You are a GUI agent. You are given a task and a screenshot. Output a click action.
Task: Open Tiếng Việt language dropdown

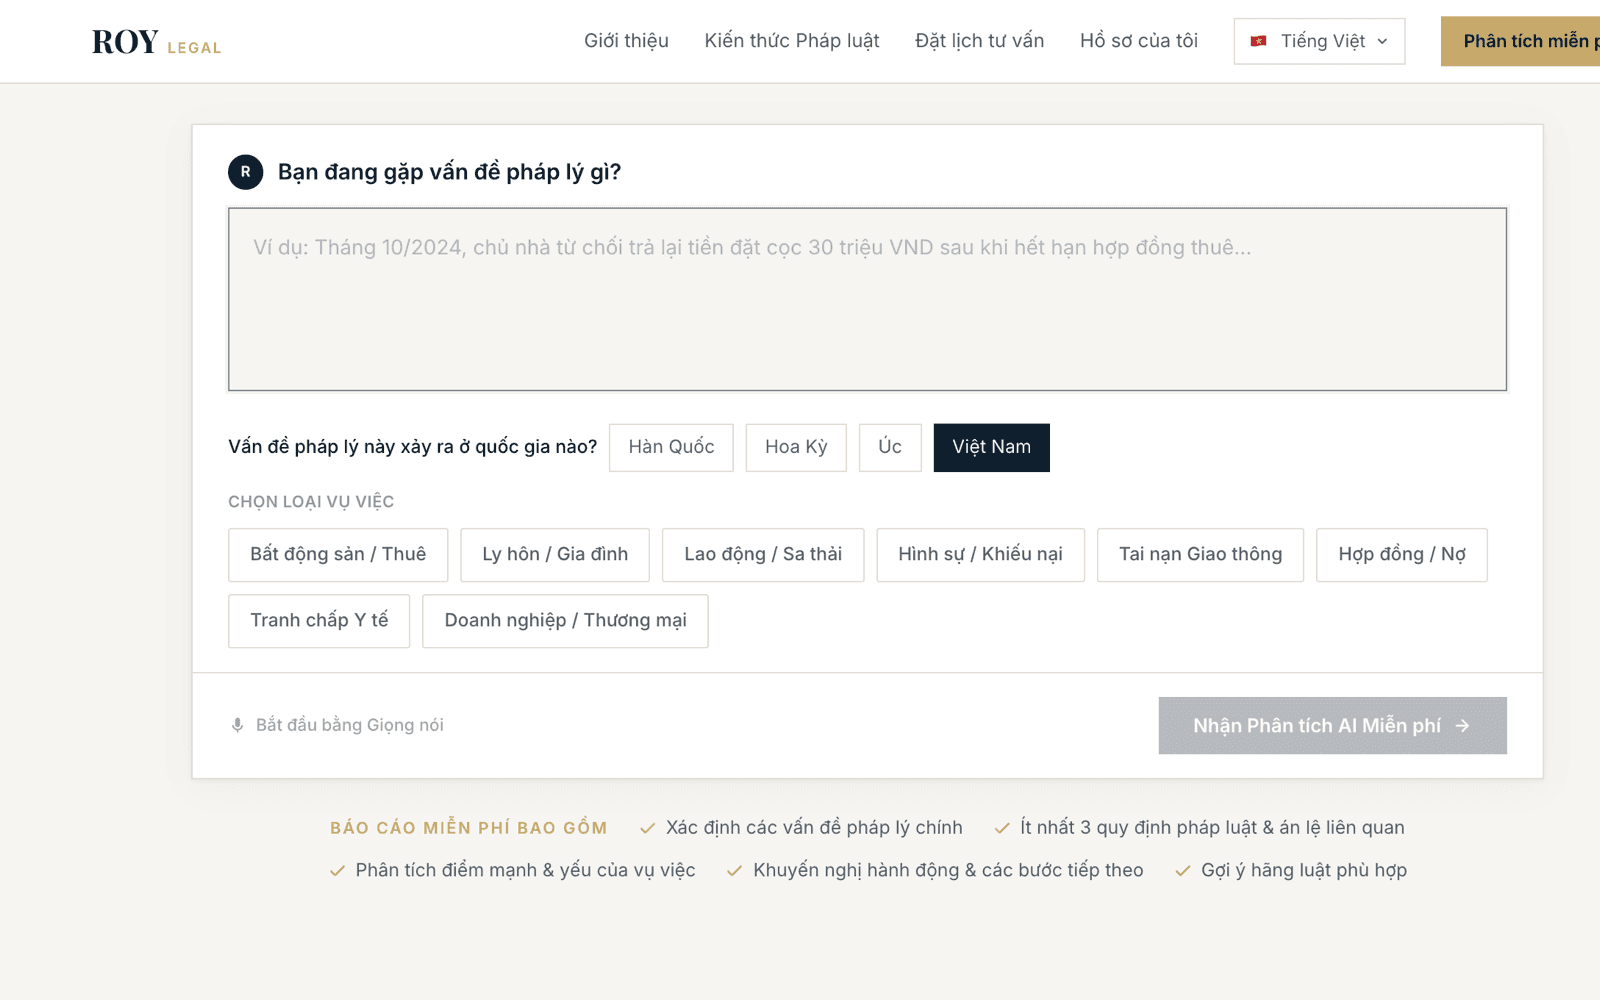[x=1319, y=41]
